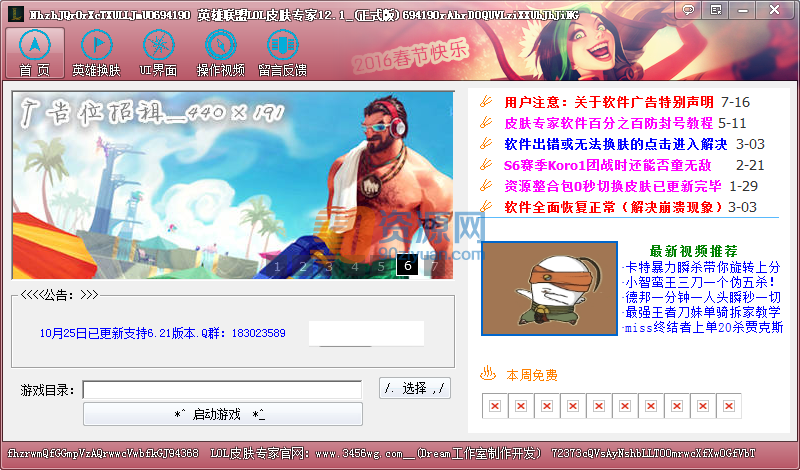Click bullet icon beside 软件全面恢复正常 link
Screen dimensions: 800x470
click(x=486, y=206)
